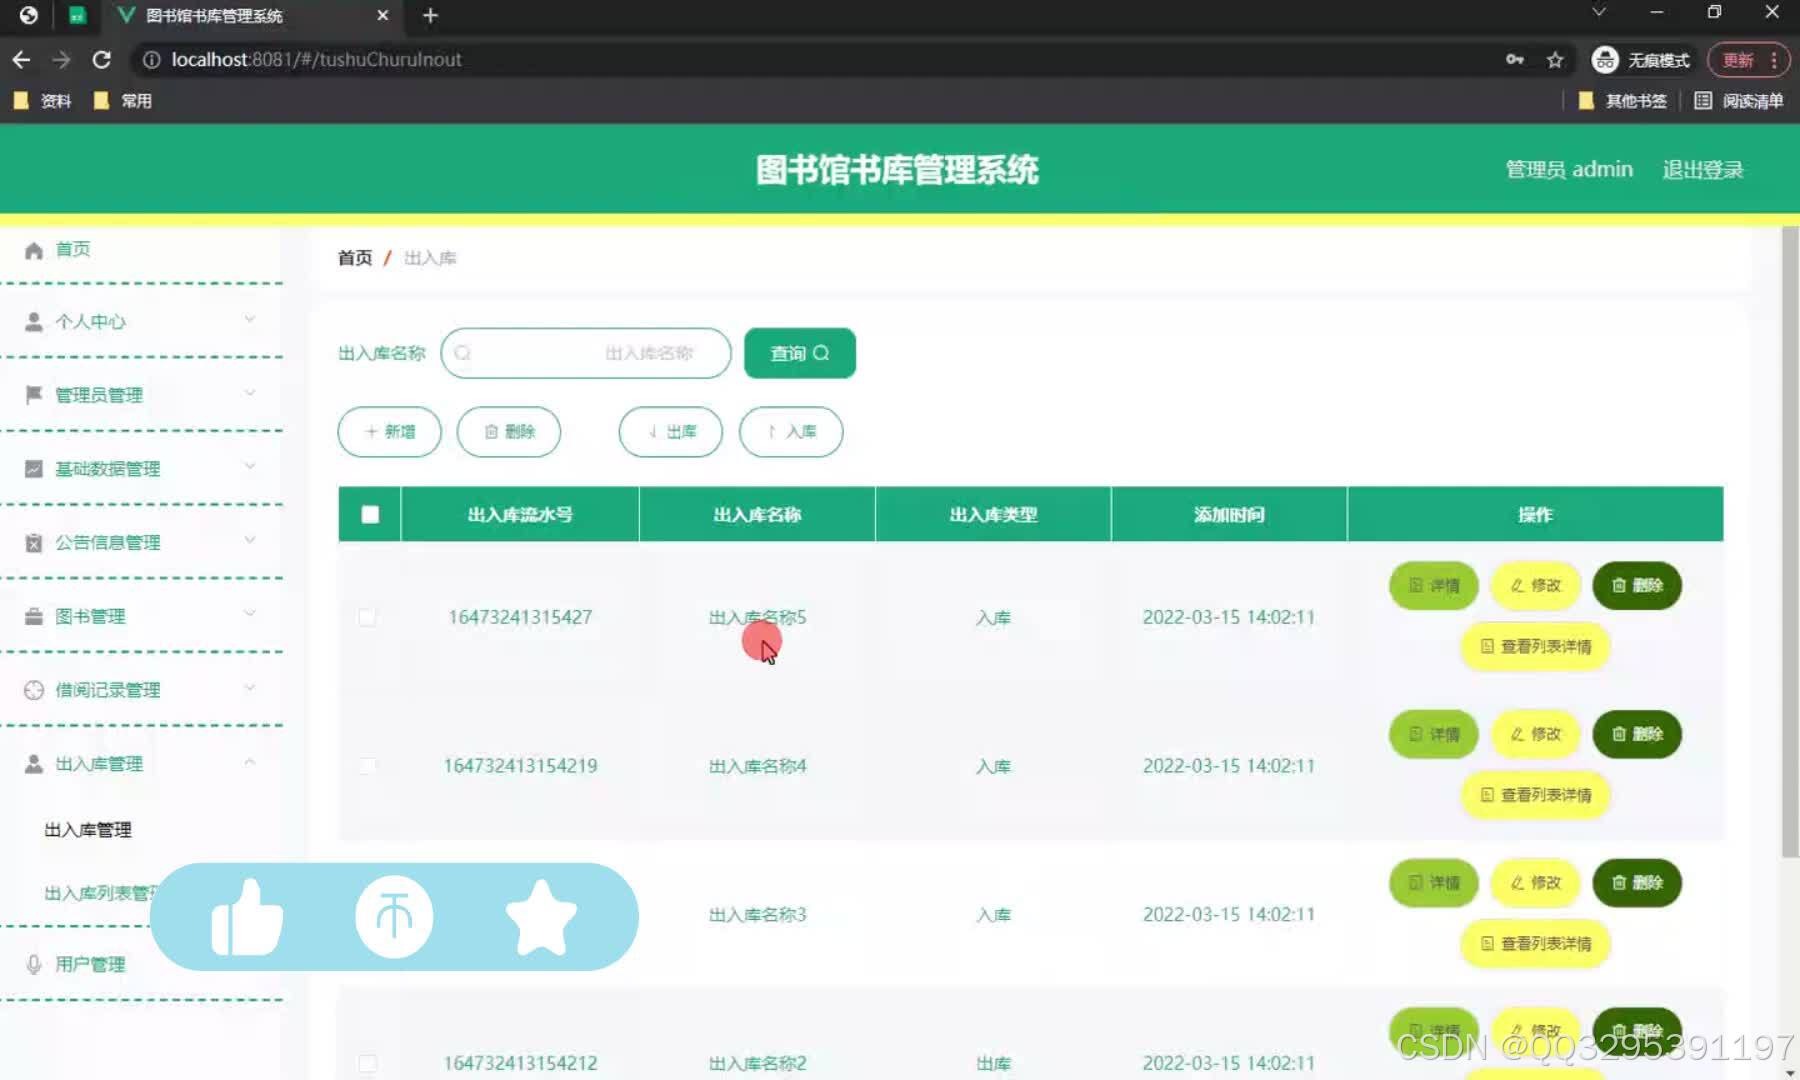
Task: Expand the 基础数据管理 menu chevron
Action: point(250,467)
